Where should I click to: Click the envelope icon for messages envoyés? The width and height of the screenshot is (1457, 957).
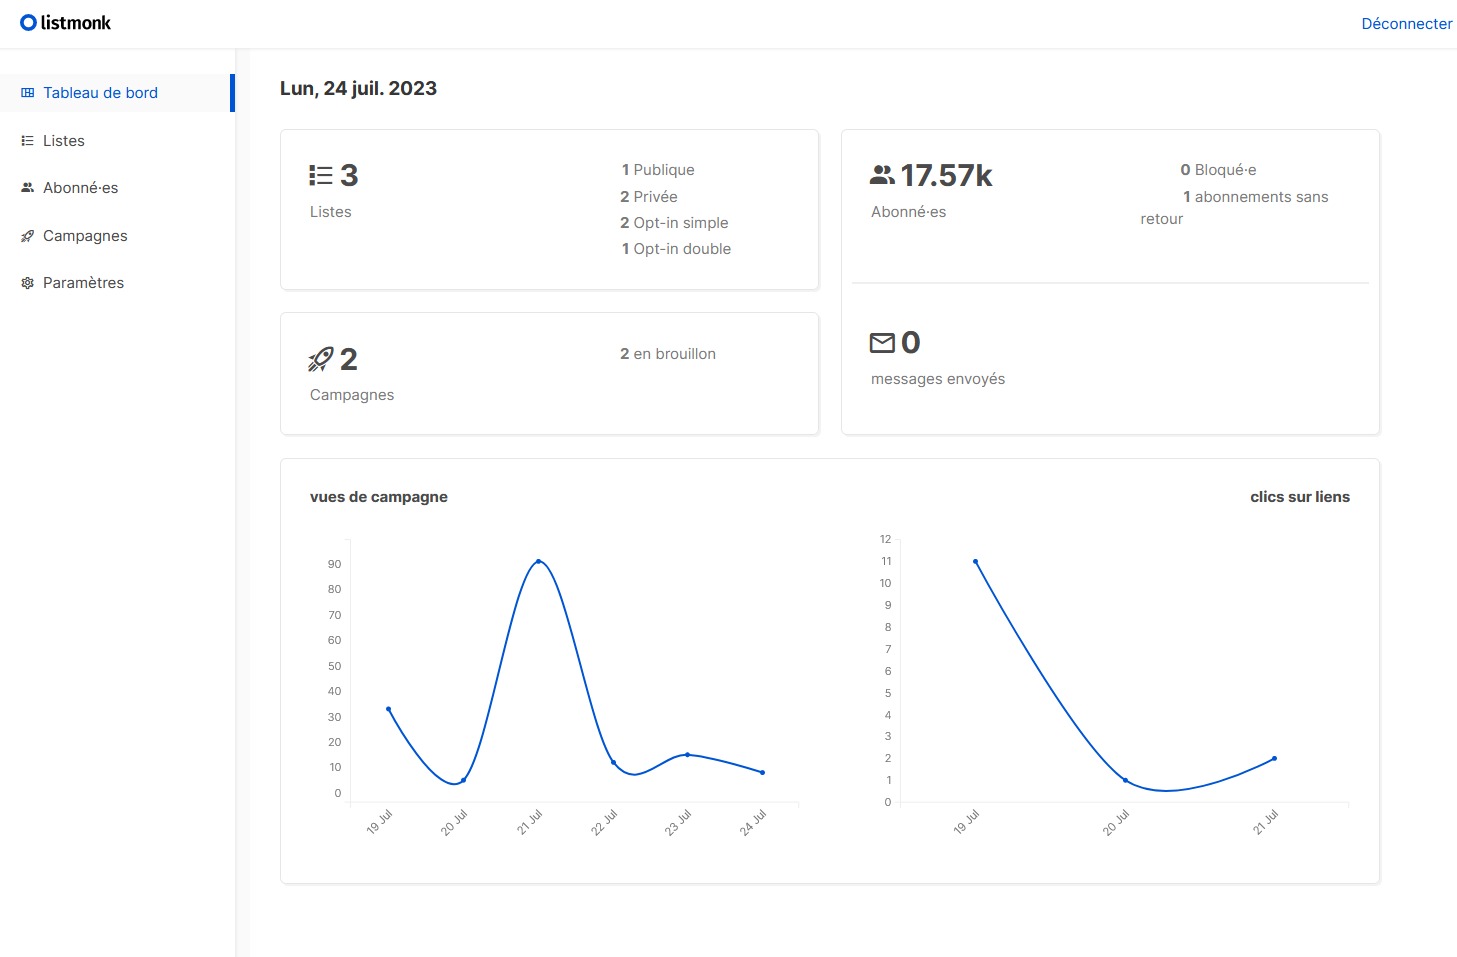(x=882, y=343)
